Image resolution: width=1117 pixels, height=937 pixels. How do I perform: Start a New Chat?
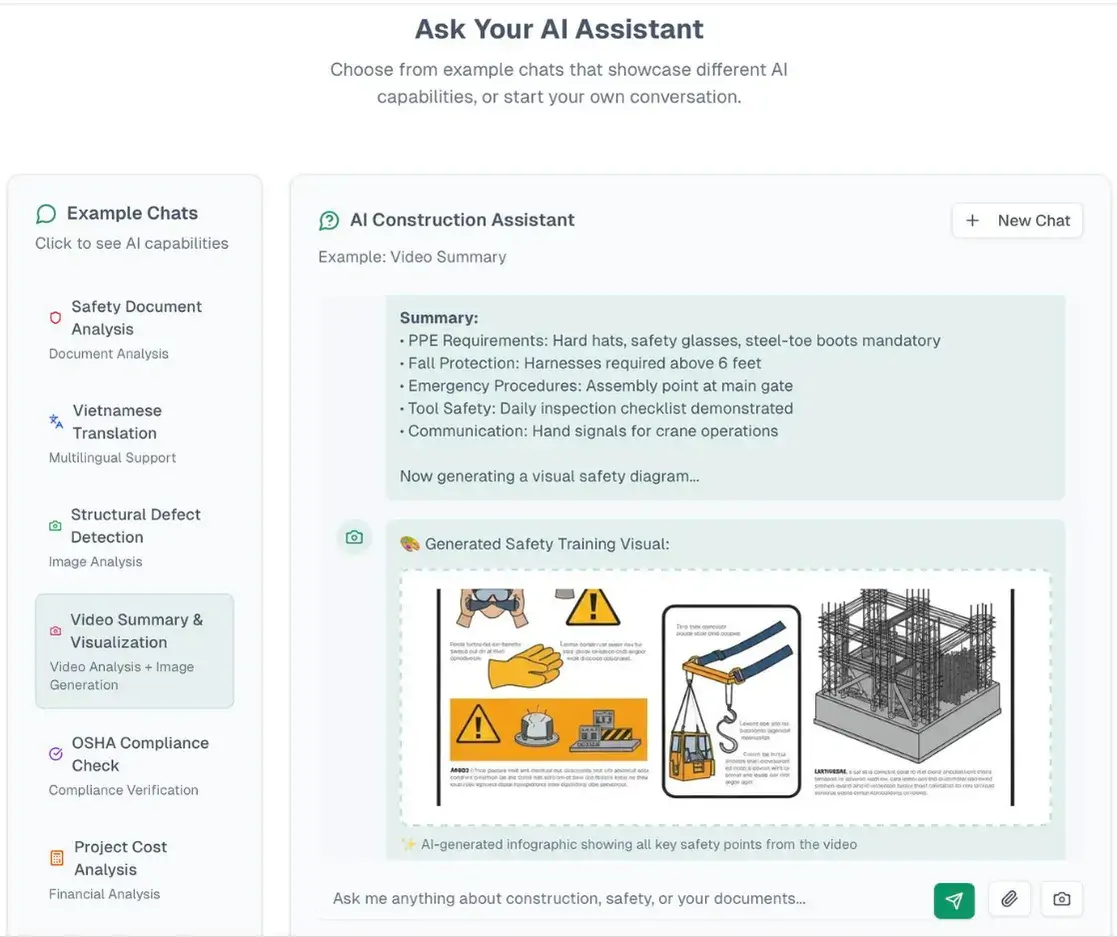1017,220
